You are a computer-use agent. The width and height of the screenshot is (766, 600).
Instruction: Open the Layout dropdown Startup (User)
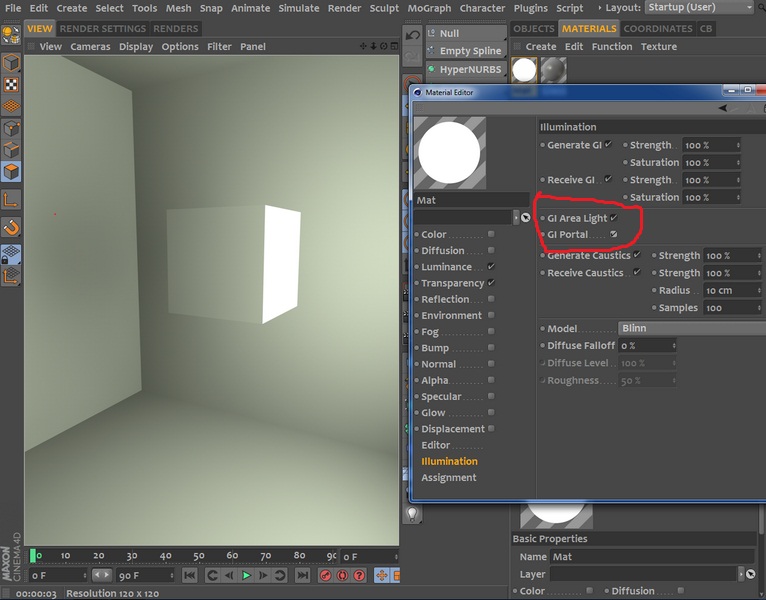coord(699,7)
